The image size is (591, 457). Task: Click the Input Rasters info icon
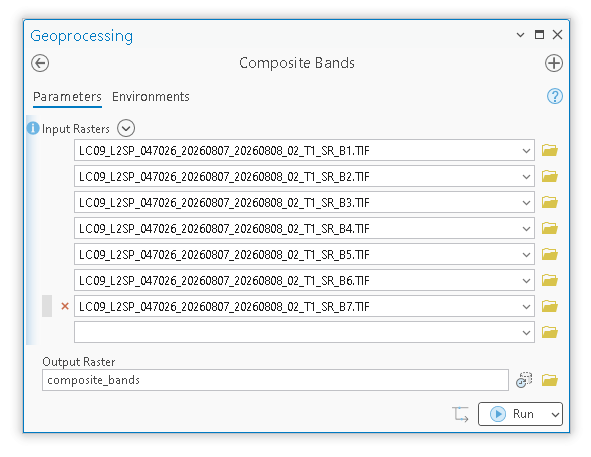pyautogui.click(x=33, y=128)
